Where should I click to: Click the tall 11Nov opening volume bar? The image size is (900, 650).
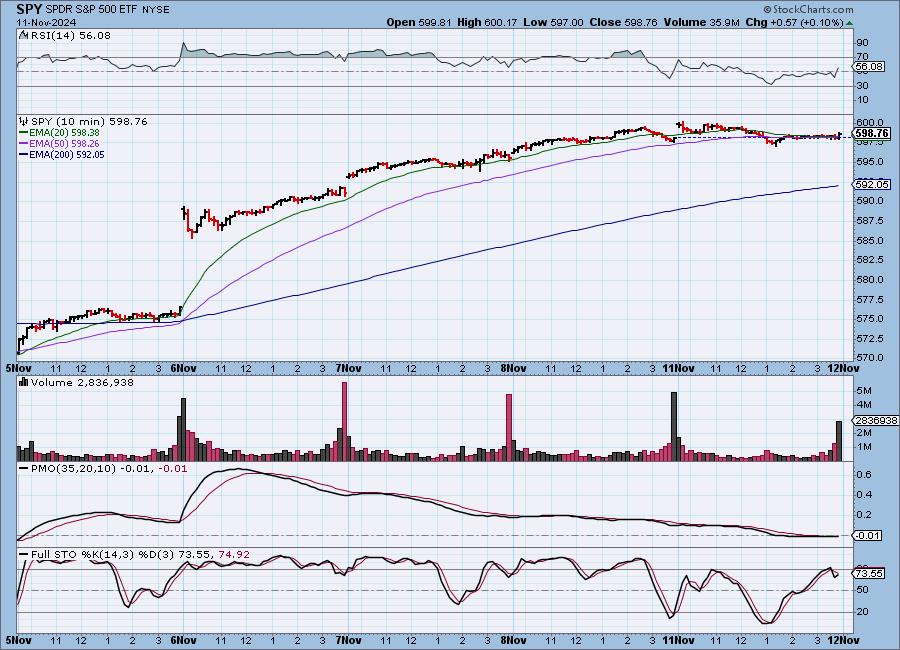(x=674, y=427)
